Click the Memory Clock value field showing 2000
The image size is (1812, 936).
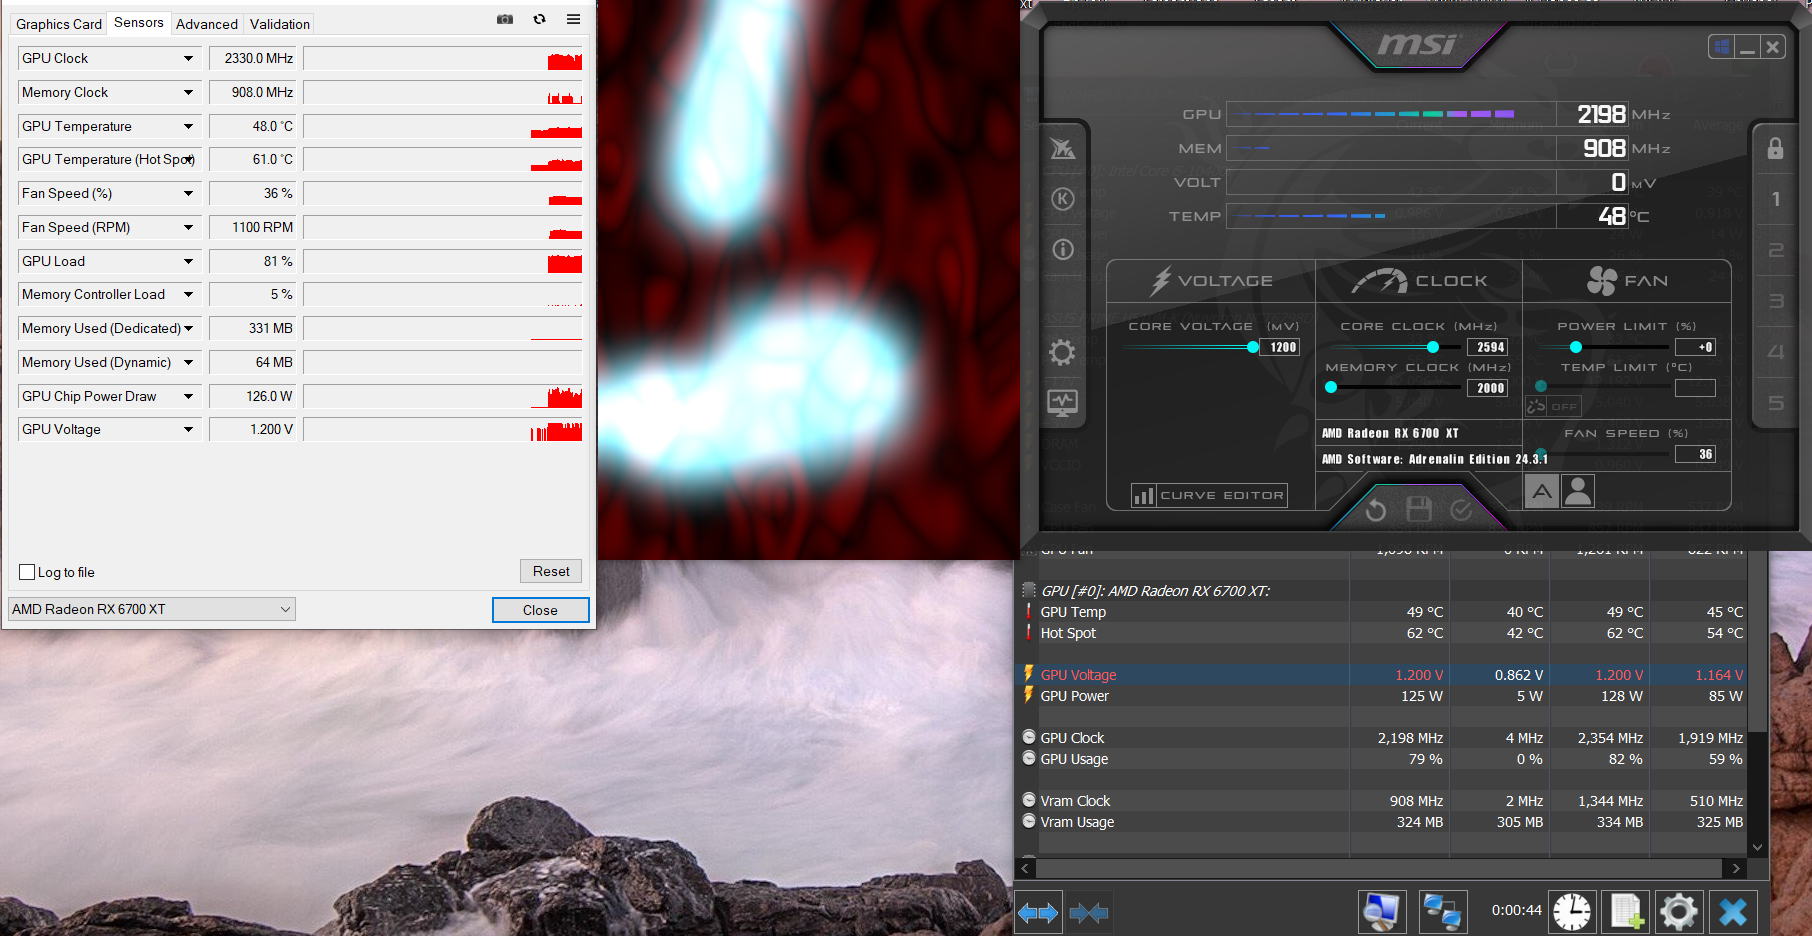(x=1487, y=388)
